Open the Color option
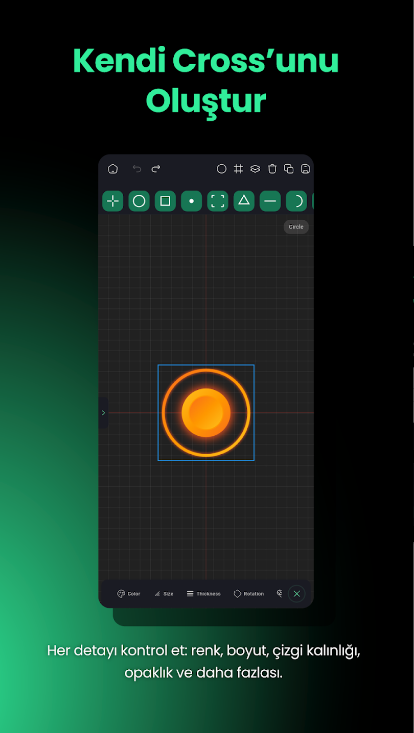Viewport: 414px width, 733px height. tap(128, 594)
